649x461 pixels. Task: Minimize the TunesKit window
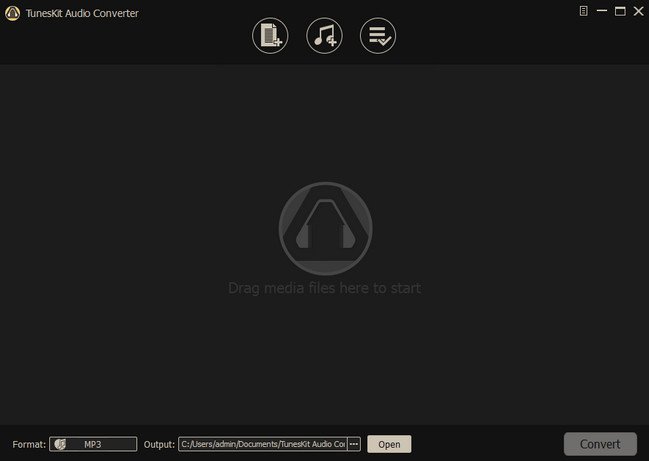[x=601, y=12]
